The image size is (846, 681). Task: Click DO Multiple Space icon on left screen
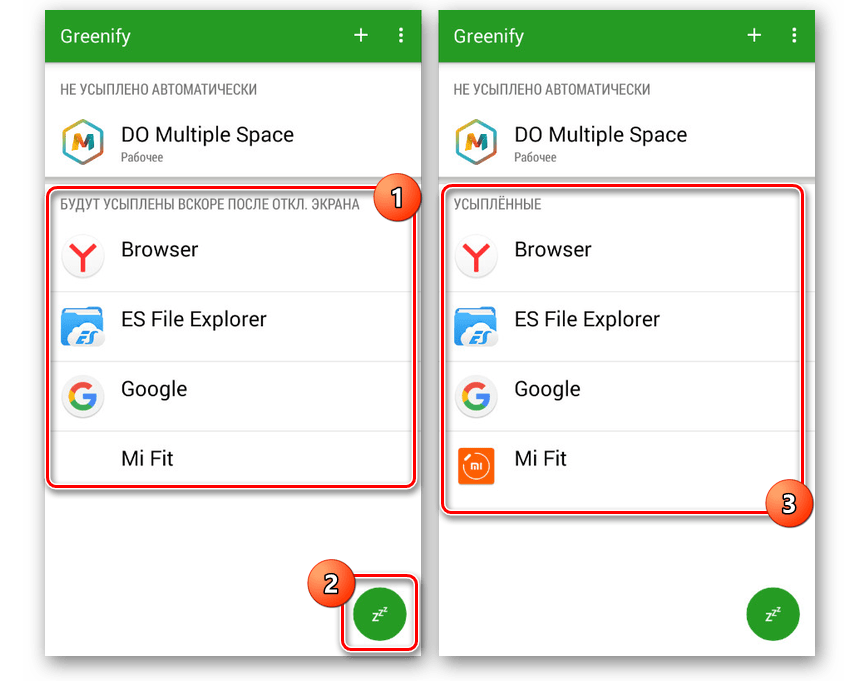tap(83, 143)
